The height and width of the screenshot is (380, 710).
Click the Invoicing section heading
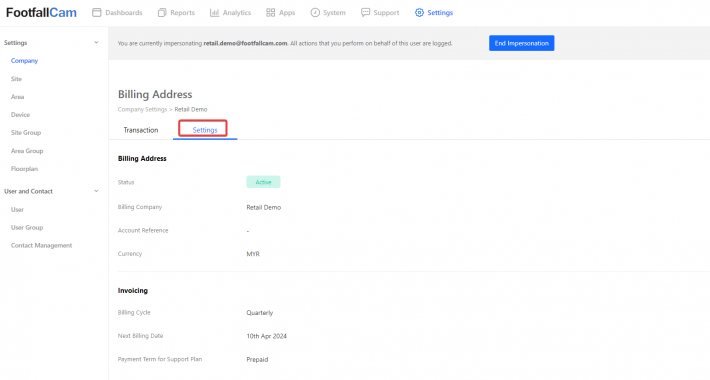pos(133,291)
